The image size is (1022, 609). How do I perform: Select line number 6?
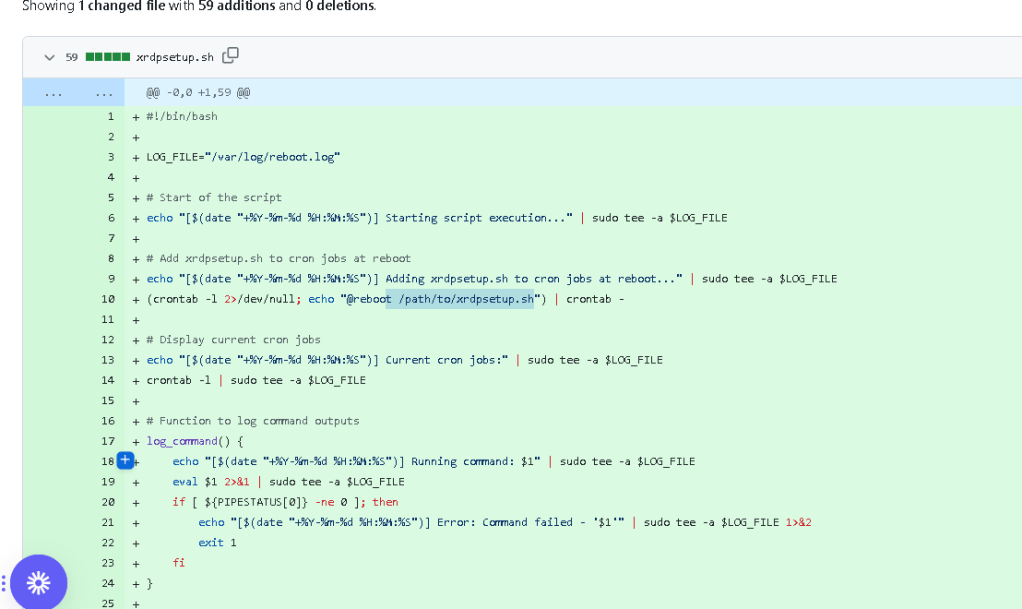coord(111,218)
